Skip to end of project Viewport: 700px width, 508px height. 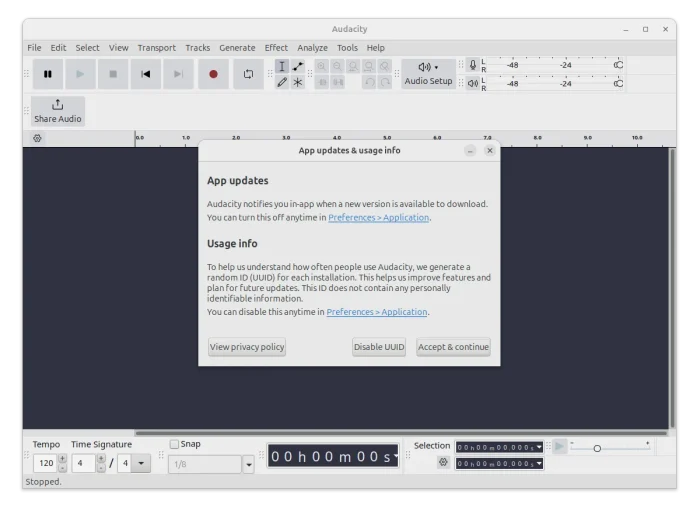click(179, 74)
